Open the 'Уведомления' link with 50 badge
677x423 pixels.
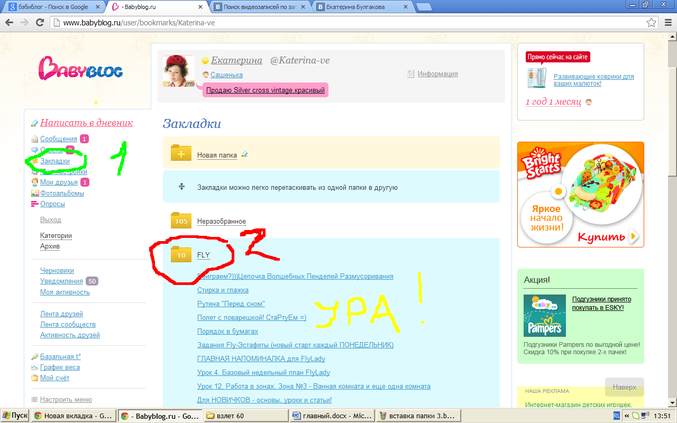coord(62,281)
